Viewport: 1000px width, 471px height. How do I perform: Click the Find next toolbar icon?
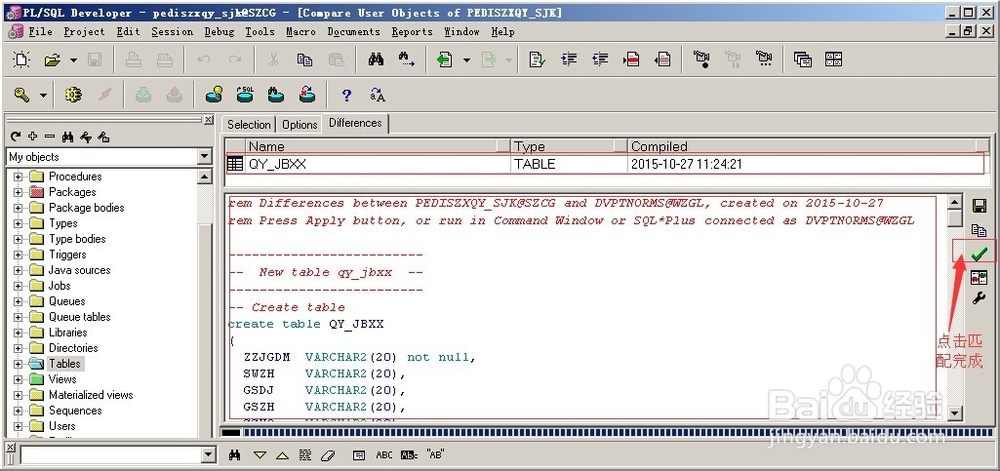[407, 60]
